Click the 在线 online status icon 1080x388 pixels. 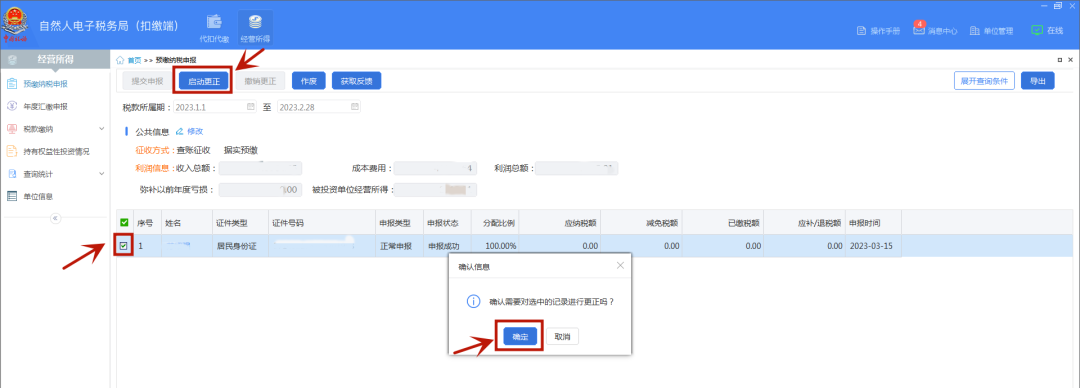[1037, 30]
